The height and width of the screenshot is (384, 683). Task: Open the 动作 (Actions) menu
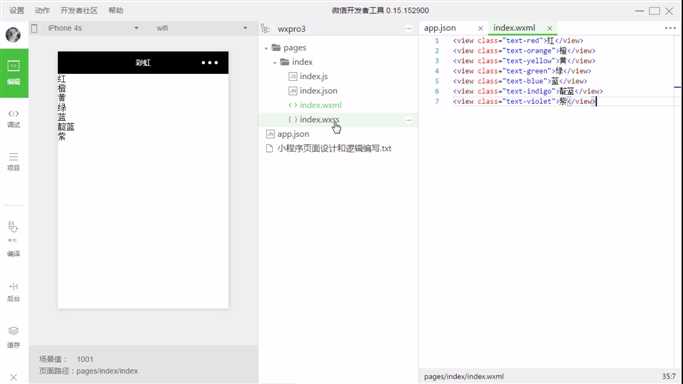click(x=42, y=10)
